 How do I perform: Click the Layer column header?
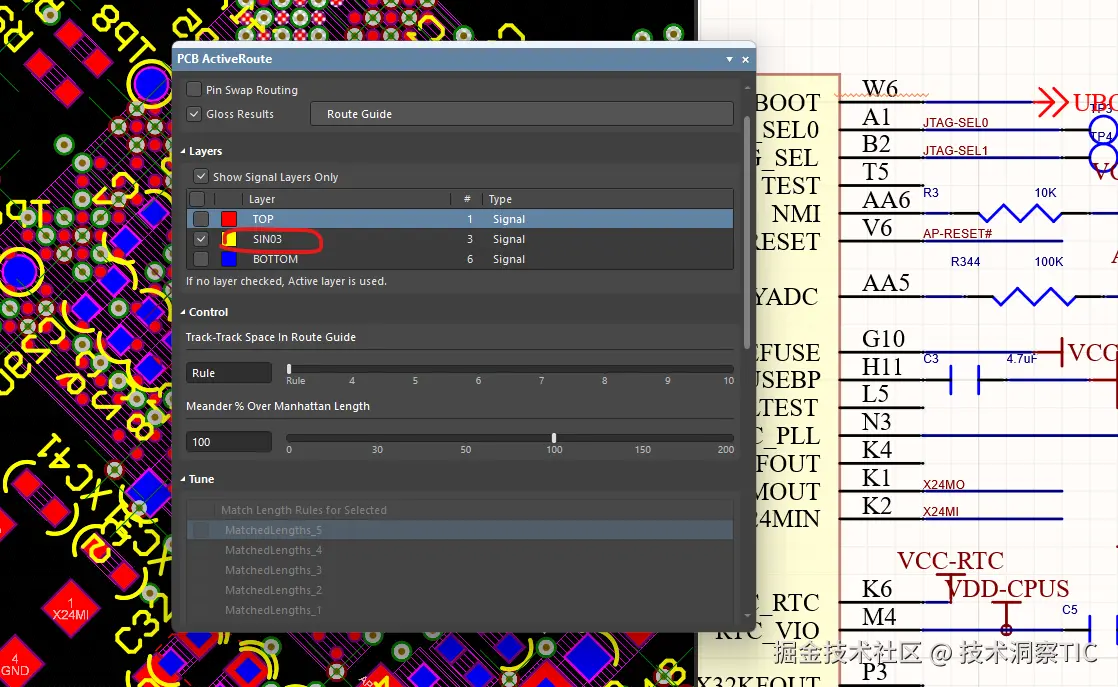[x=262, y=199]
